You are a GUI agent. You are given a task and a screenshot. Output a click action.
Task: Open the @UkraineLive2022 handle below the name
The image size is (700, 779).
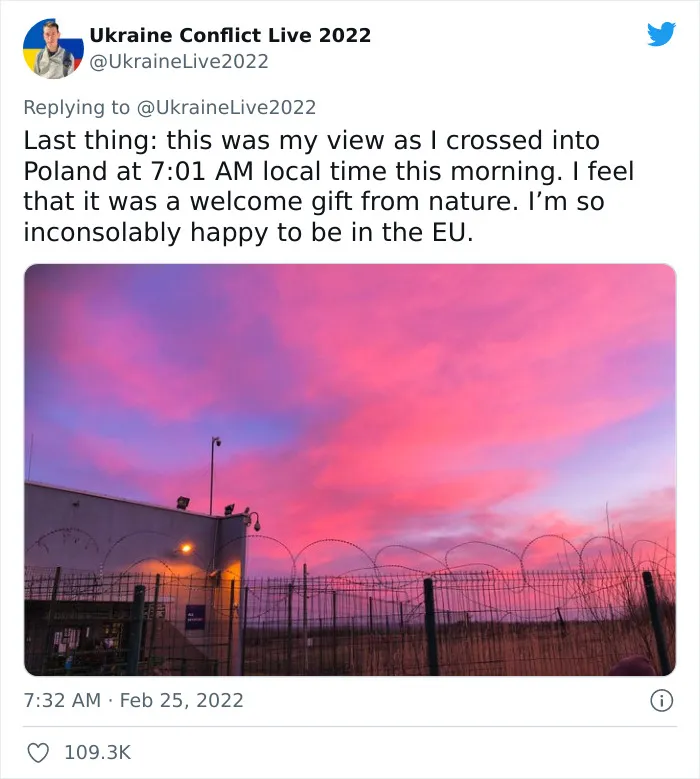coord(179,62)
